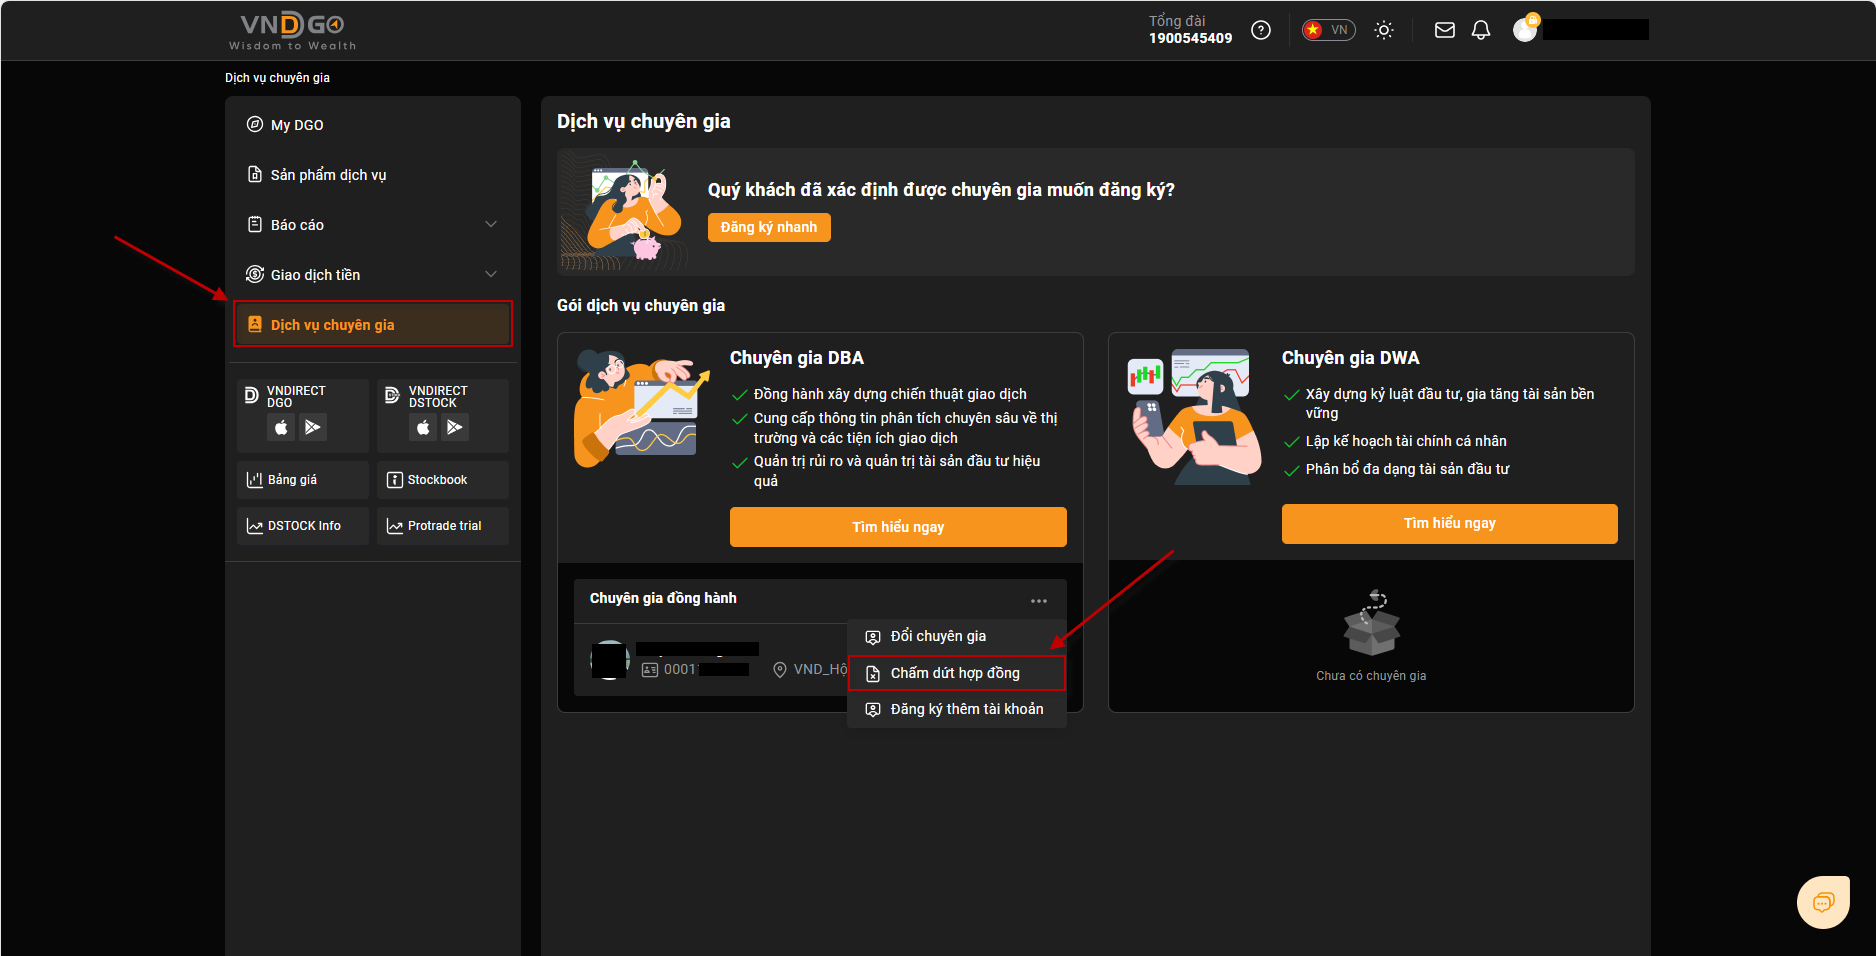Click Đăng ký nhanh button
Image resolution: width=1876 pixels, height=956 pixels.
(x=769, y=227)
